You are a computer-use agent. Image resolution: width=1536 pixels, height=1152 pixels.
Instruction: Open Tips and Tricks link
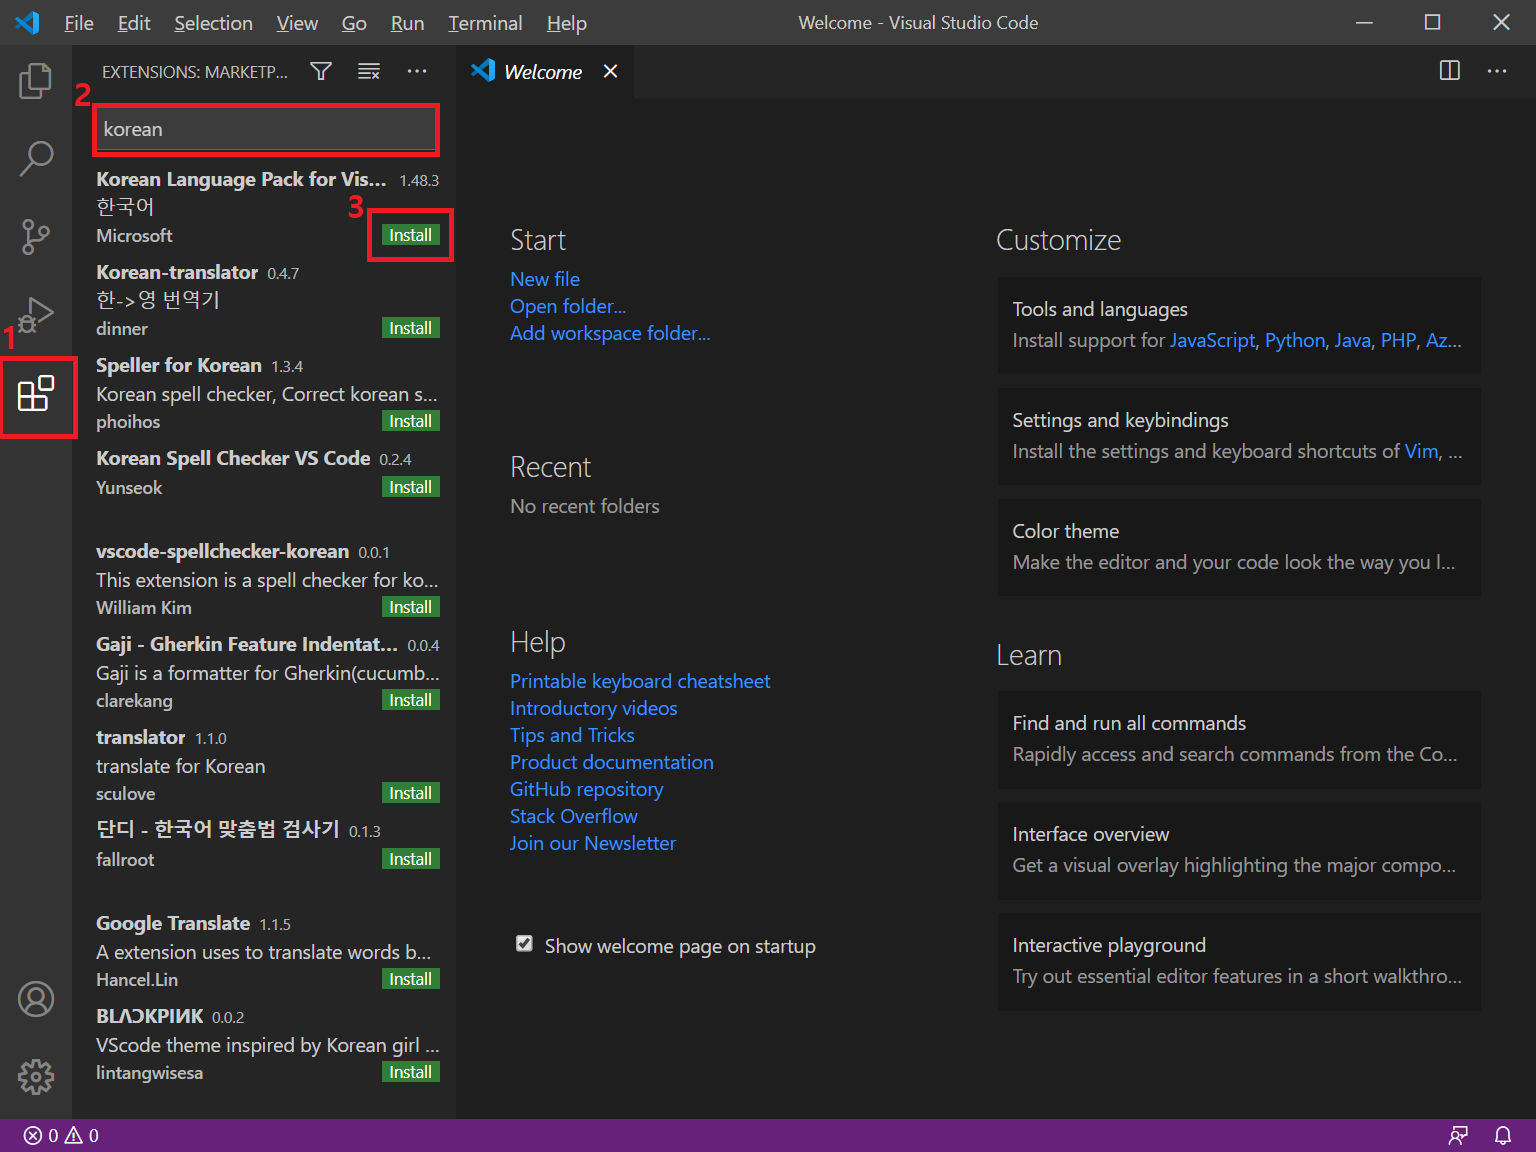point(572,735)
